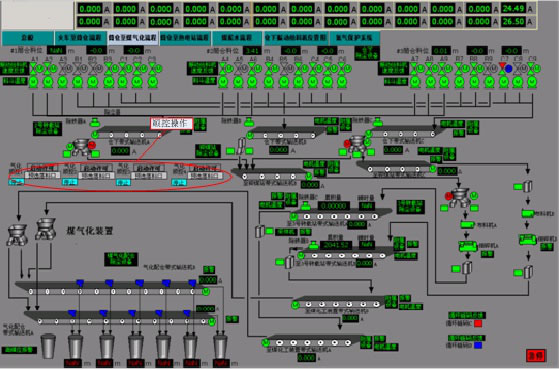Click the first sequence group start button
This screenshot has width=559, height=370.
[42, 168]
